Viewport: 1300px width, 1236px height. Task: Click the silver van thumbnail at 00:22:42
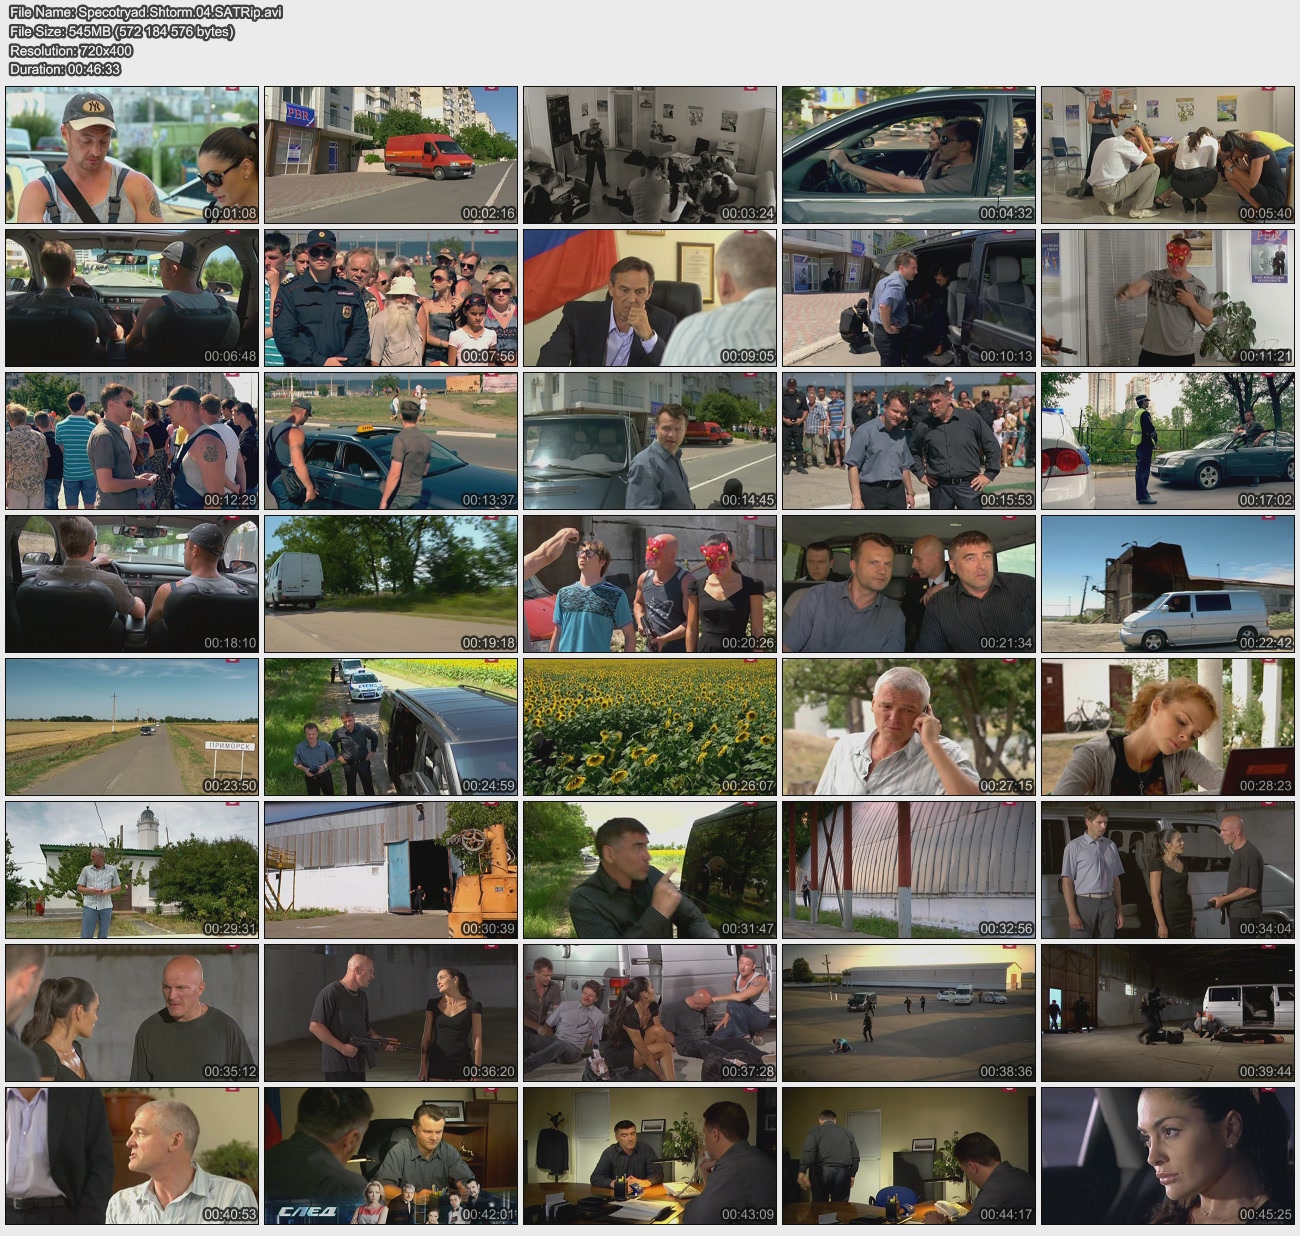(x=1168, y=584)
